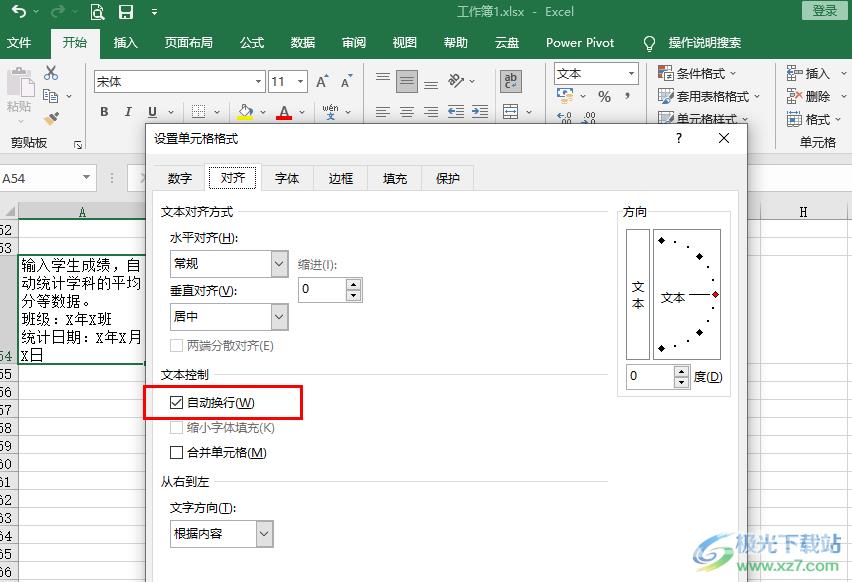The height and width of the screenshot is (582, 852).
Task: Click the Undo arrow icon
Action: (18, 11)
